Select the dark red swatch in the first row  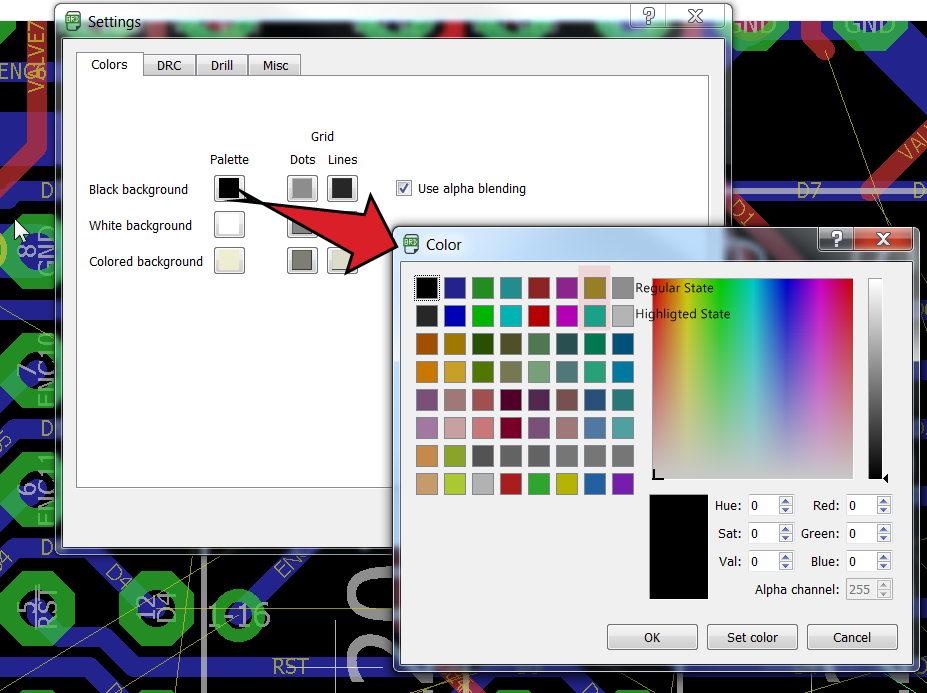[x=539, y=288]
